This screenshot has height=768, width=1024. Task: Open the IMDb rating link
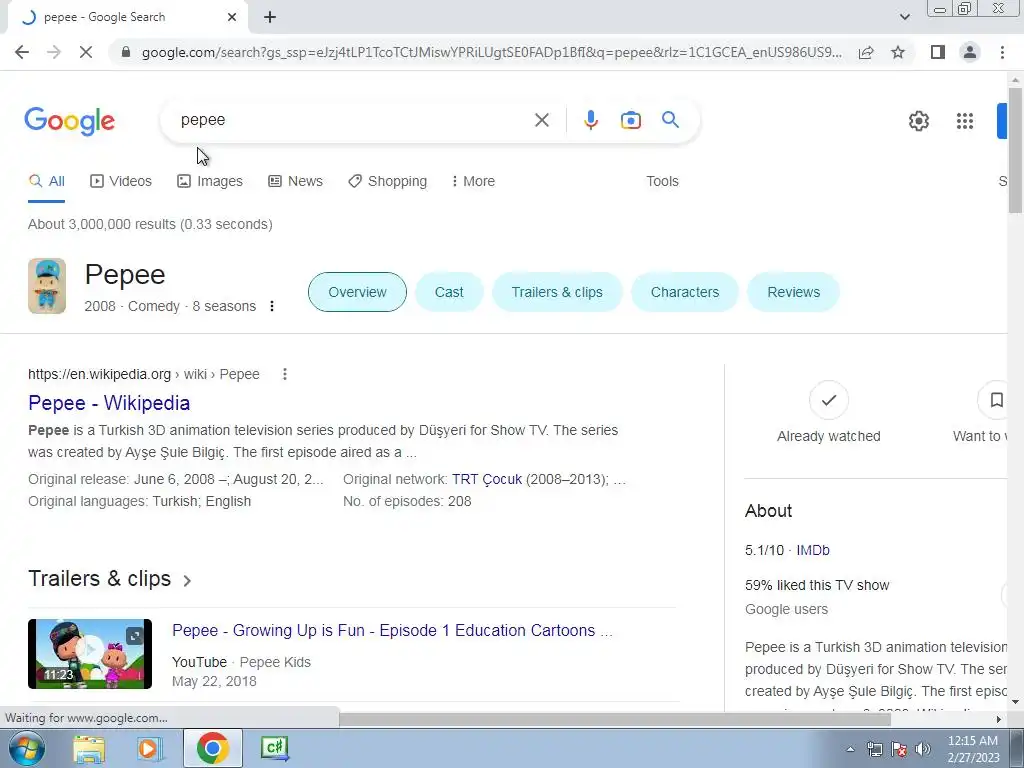pyautogui.click(x=813, y=551)
